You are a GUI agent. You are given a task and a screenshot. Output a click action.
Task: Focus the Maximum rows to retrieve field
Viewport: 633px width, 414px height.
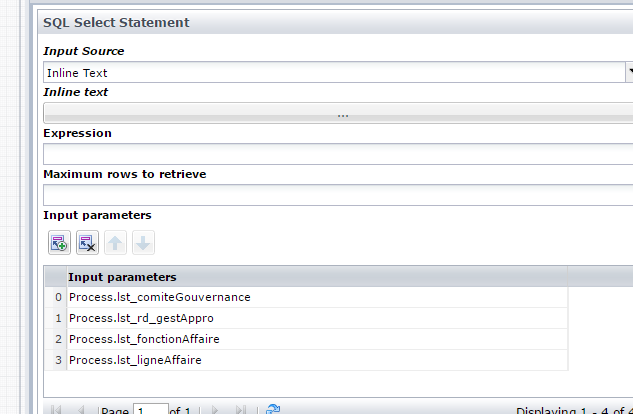pos(338,195)
